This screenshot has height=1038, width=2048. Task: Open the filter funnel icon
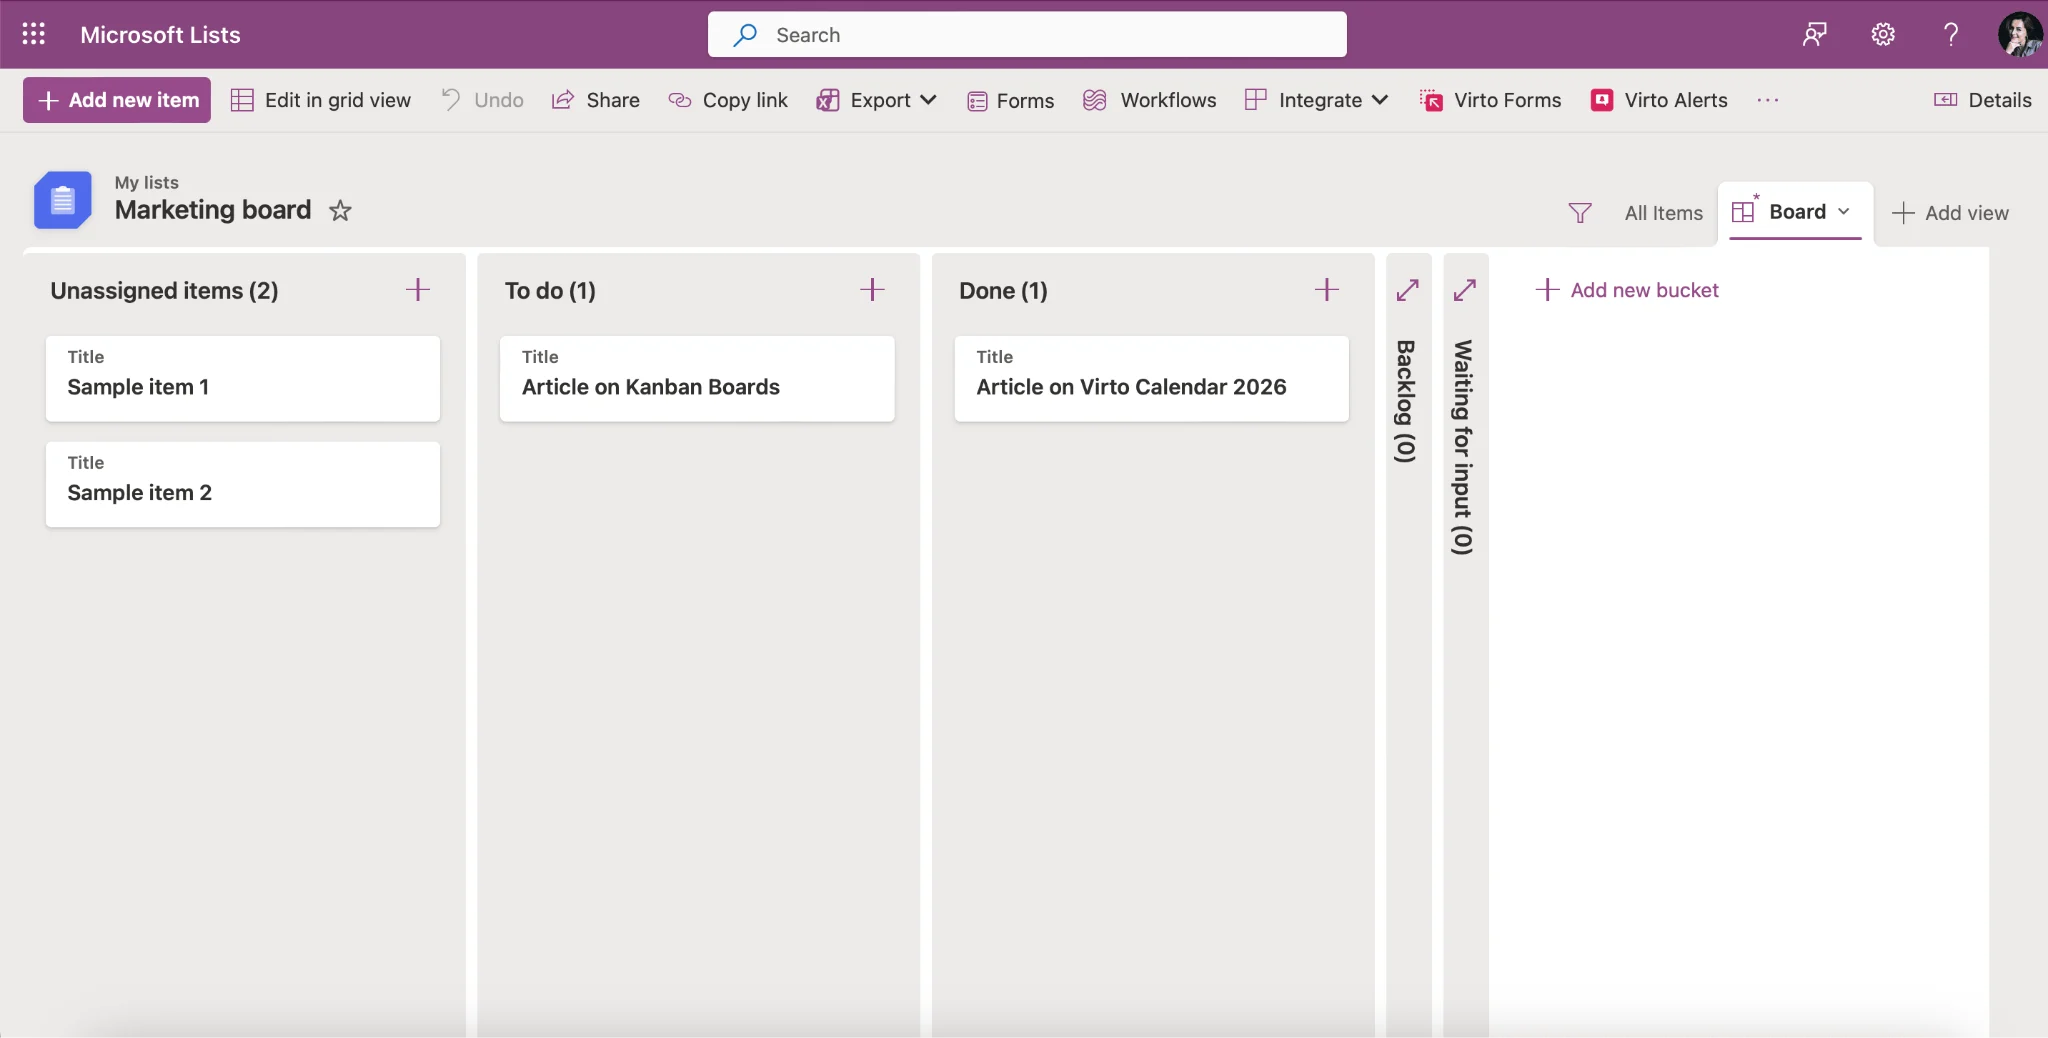point(1580,212)
